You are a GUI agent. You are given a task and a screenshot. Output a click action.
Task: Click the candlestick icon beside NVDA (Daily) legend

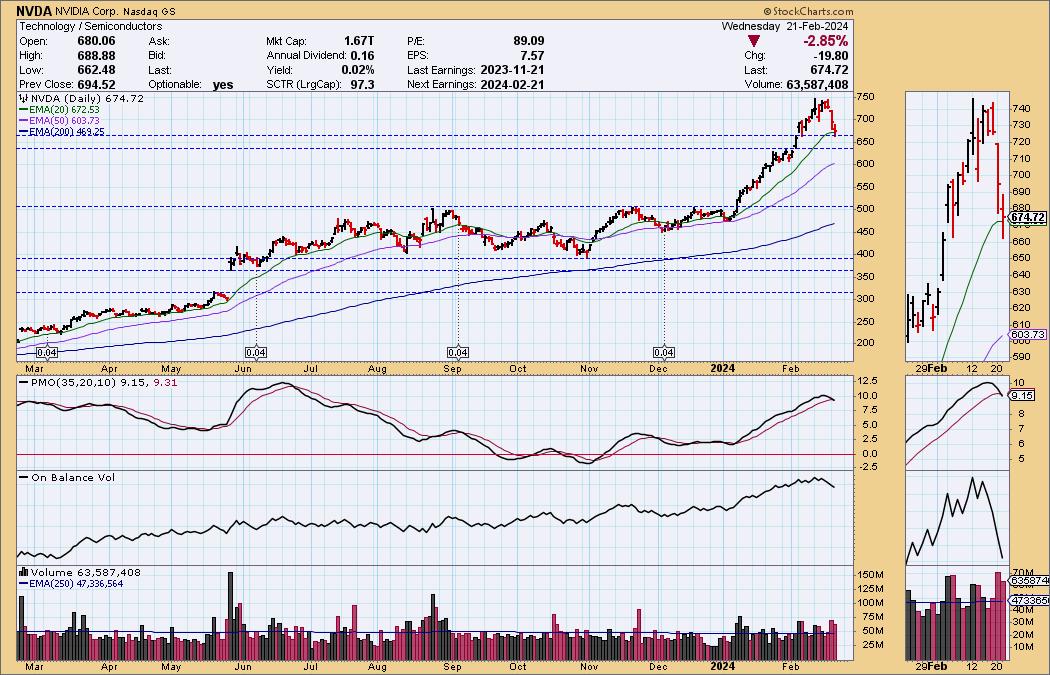click(24, 98)
